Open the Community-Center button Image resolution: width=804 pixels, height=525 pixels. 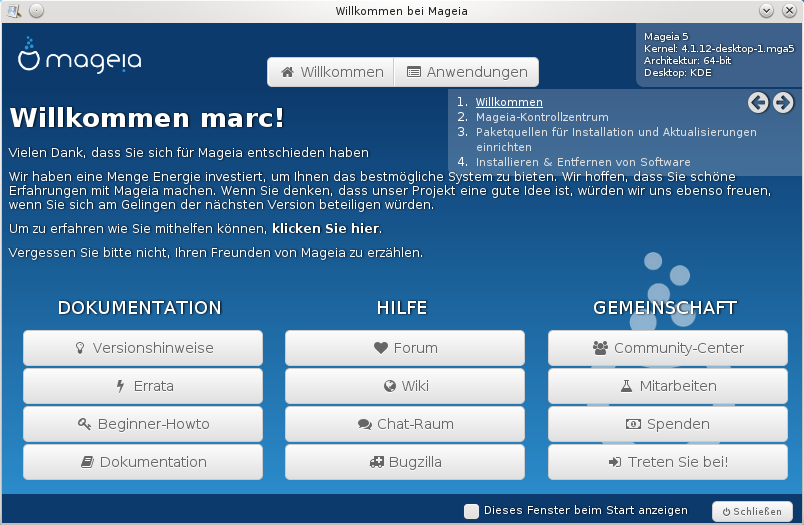[x=668, y=348]
